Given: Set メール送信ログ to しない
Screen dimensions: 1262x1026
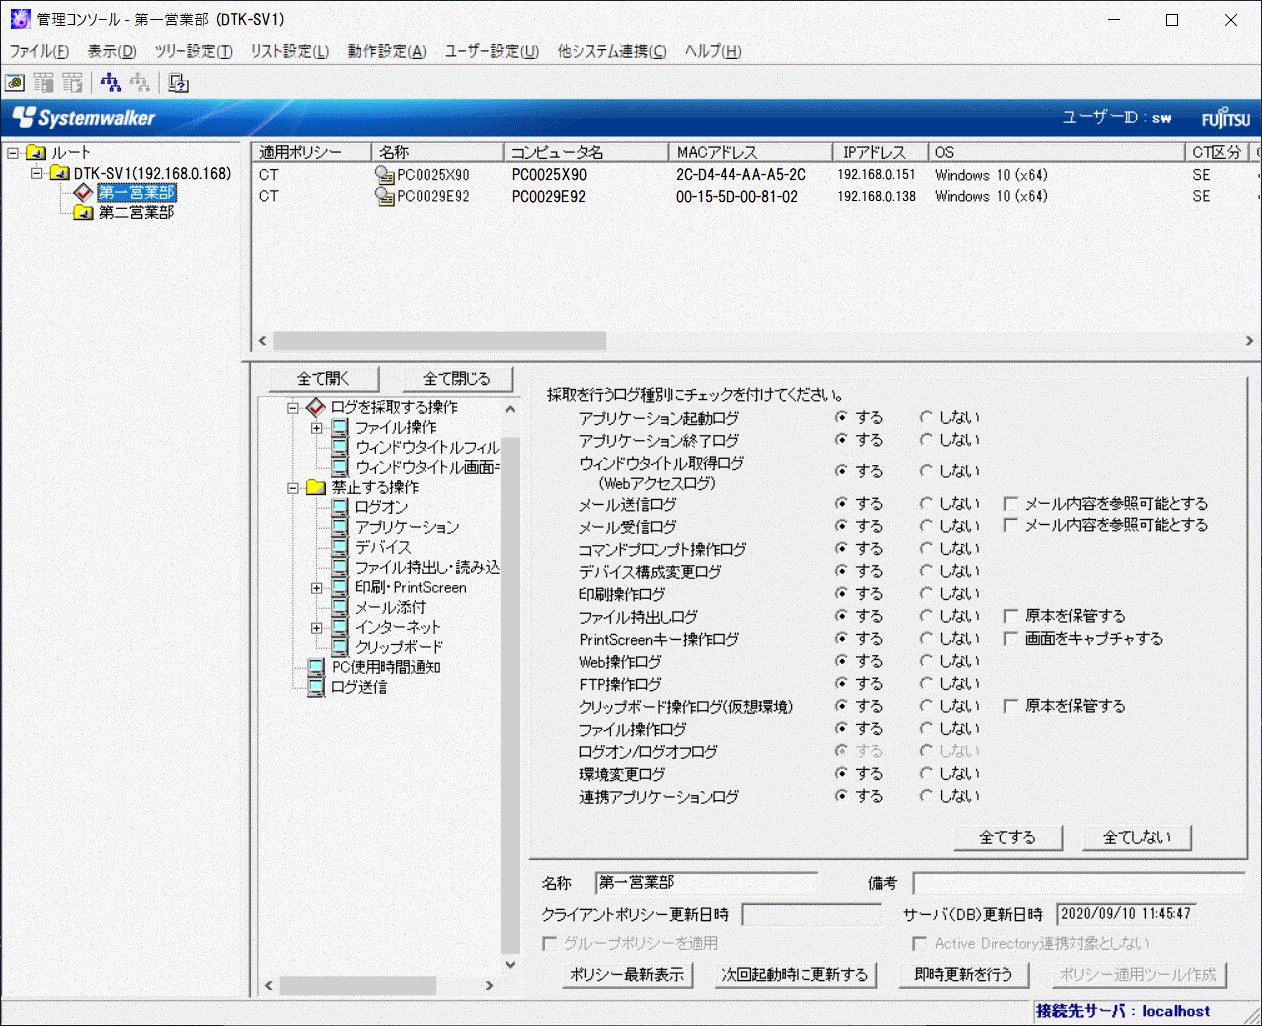Looking at the screenshot, I should pos(926,503).
